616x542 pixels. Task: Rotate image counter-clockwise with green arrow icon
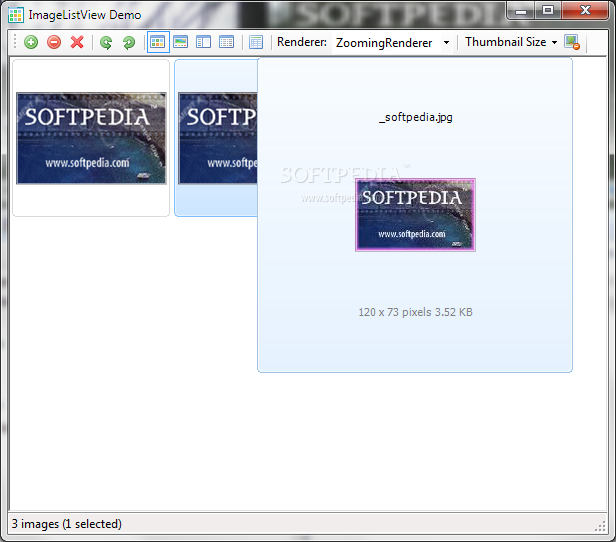[106, 42]
